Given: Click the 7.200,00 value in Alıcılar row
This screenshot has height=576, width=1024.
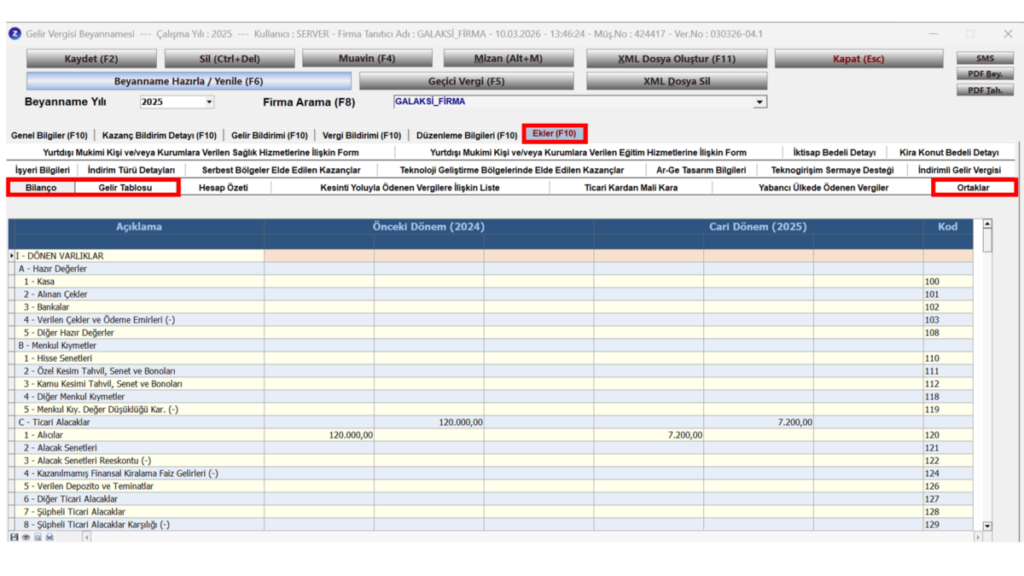Looking at the screenshot, I should (x=685, y=435).
